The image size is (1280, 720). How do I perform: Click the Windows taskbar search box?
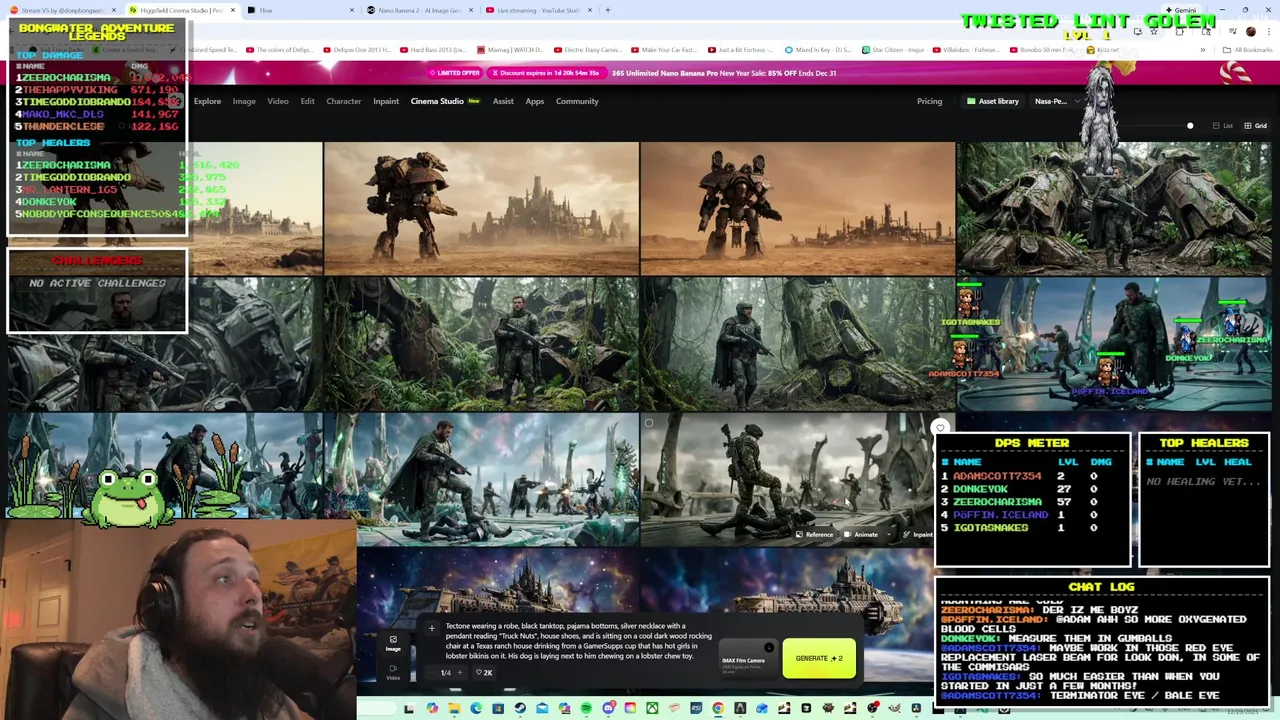(x=378, y=709)
